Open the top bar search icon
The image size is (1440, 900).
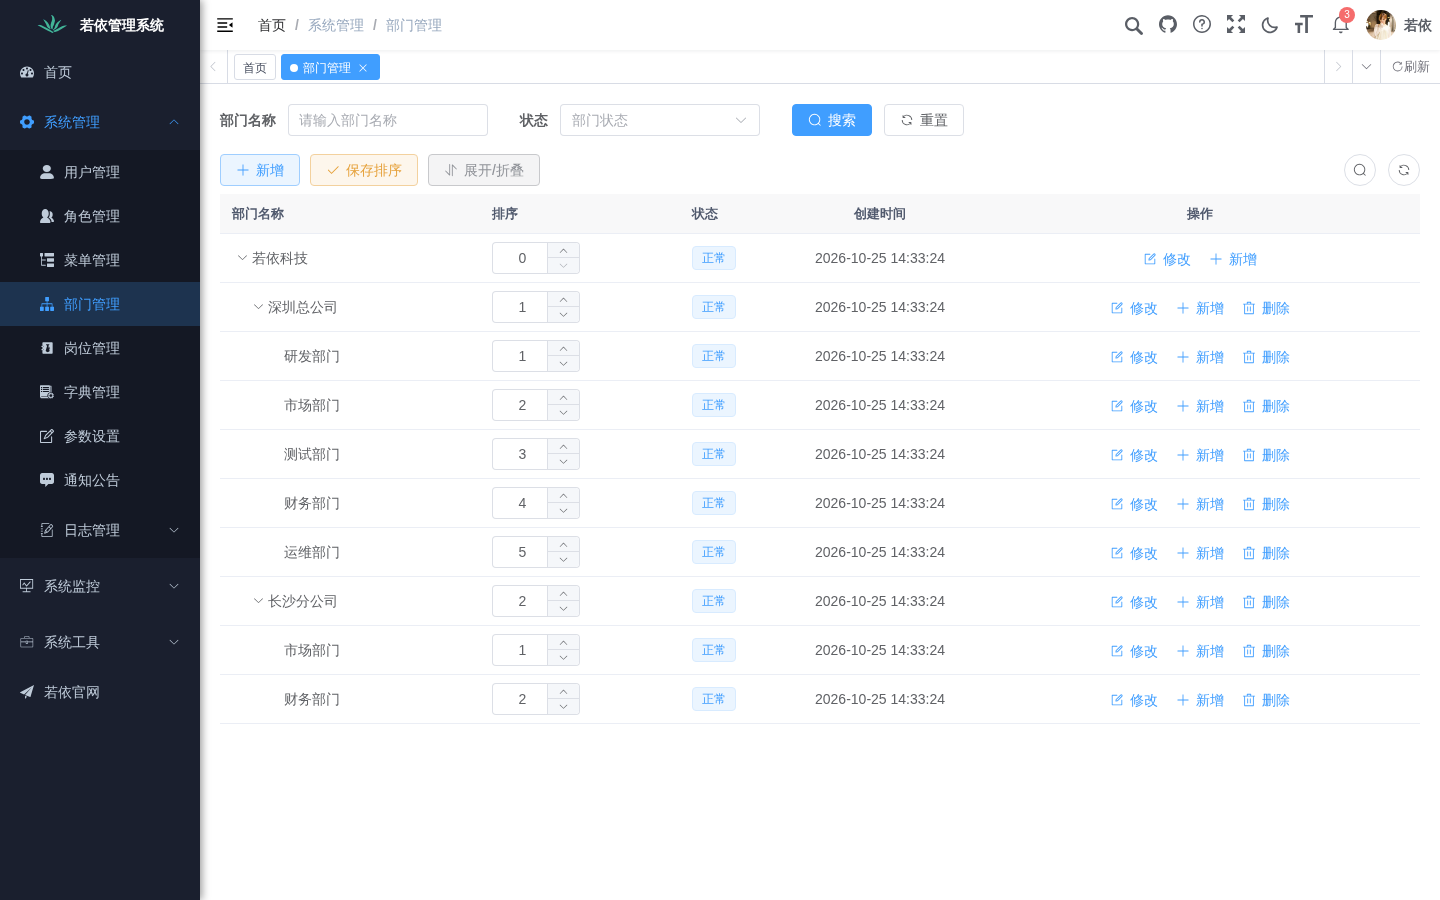click(x=1133, y=25)
